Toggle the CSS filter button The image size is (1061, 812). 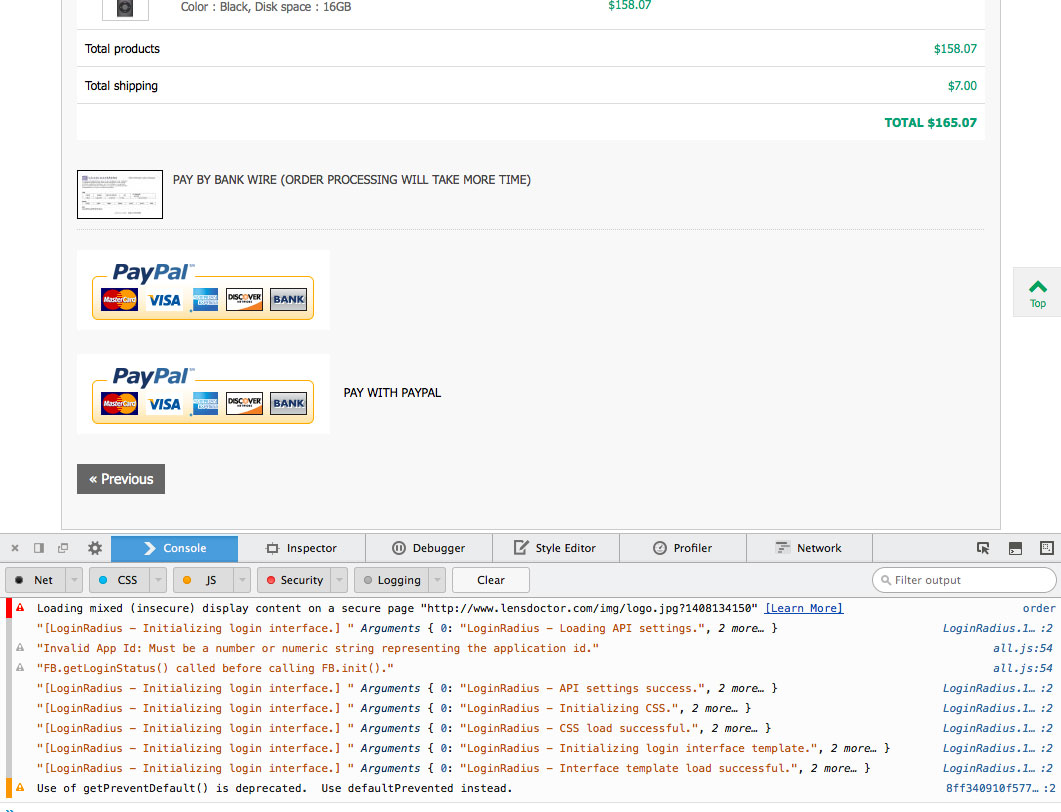pyautogui.click(x=119, y=580)
